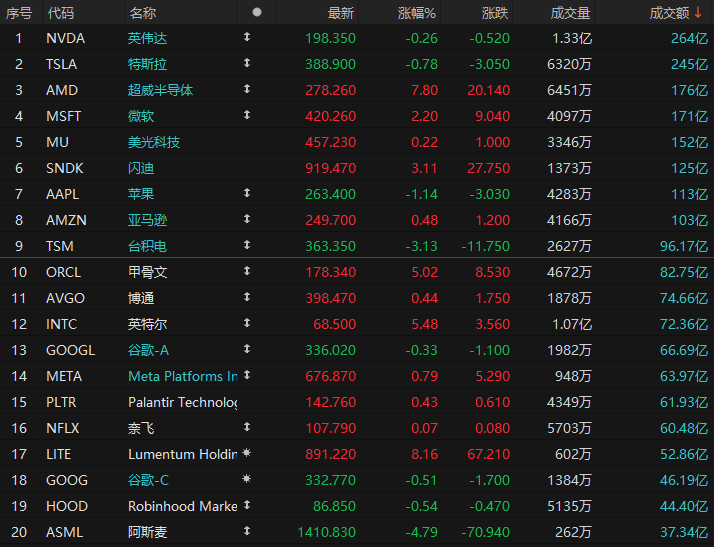Click the up-down arrow icon in MSFT row
The image size is (714, 547).
[247, 115]
